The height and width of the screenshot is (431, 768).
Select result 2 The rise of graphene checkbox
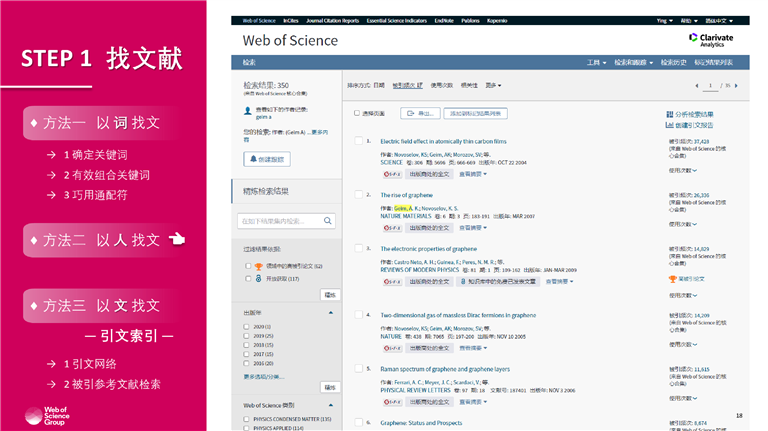(359, 194)
